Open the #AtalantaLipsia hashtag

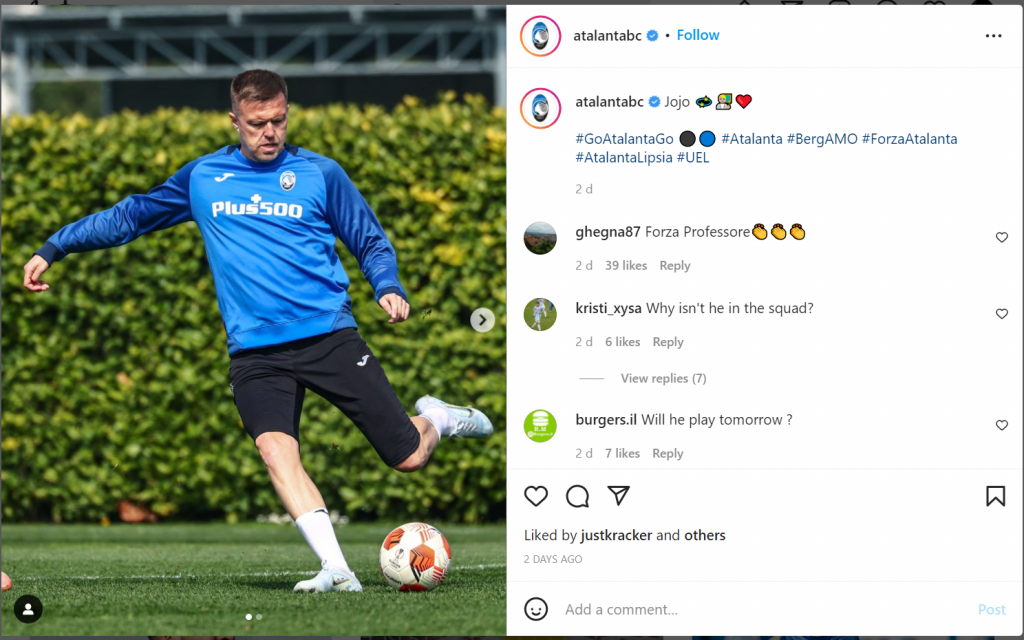click(624, 157)
